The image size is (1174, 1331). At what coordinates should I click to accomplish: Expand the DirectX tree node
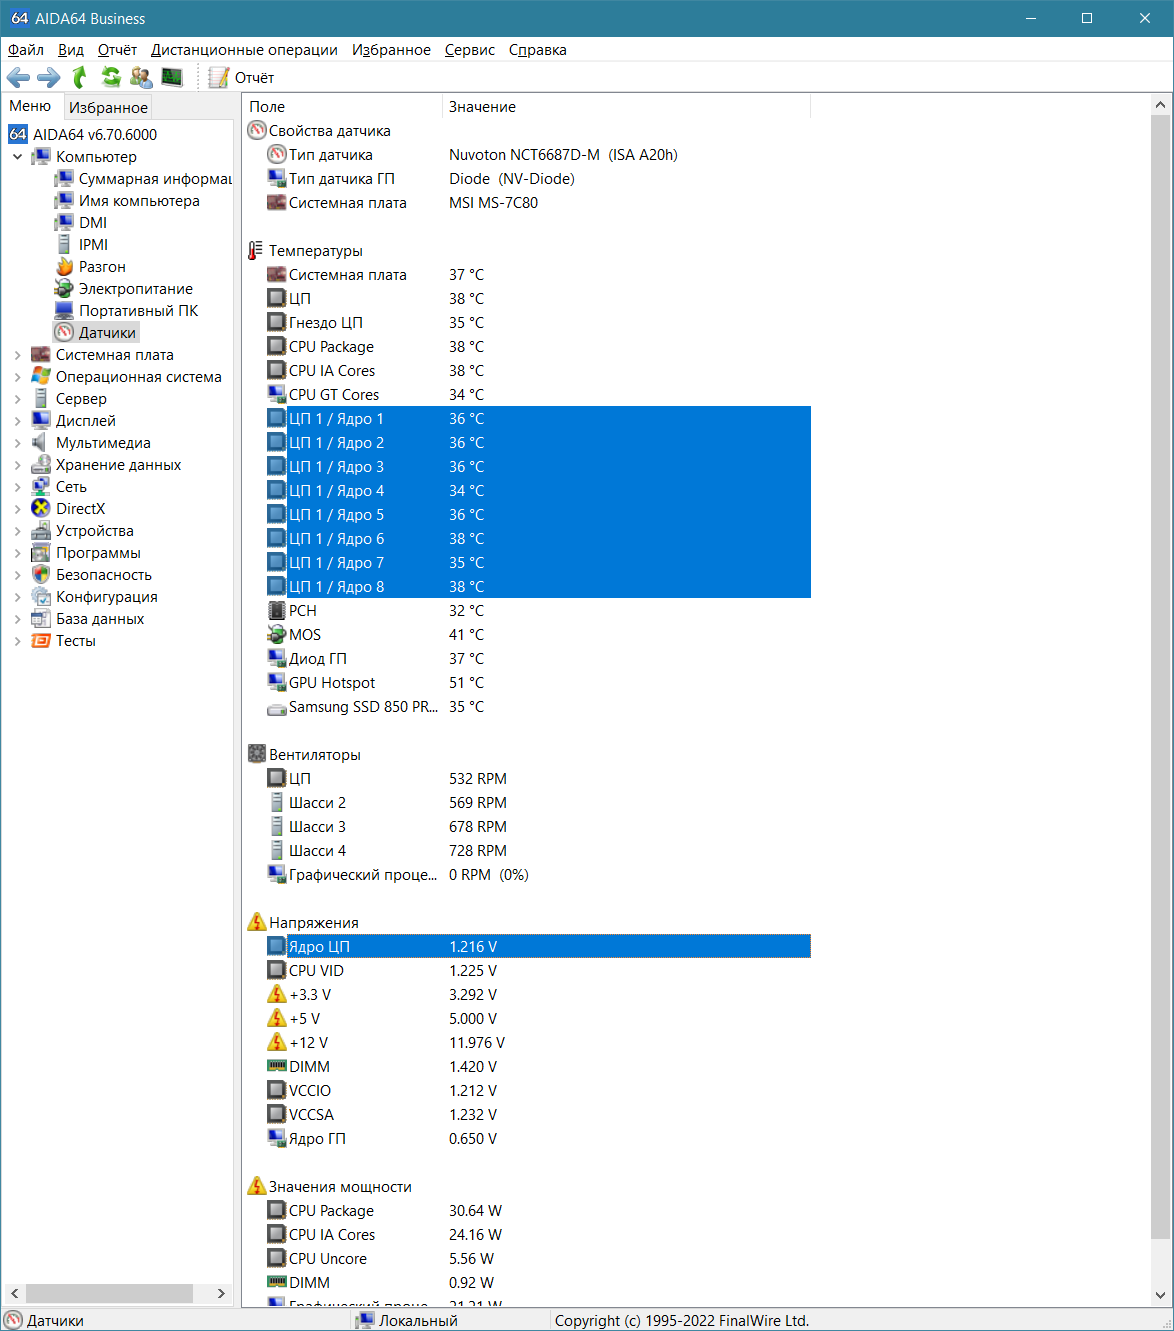17,509
